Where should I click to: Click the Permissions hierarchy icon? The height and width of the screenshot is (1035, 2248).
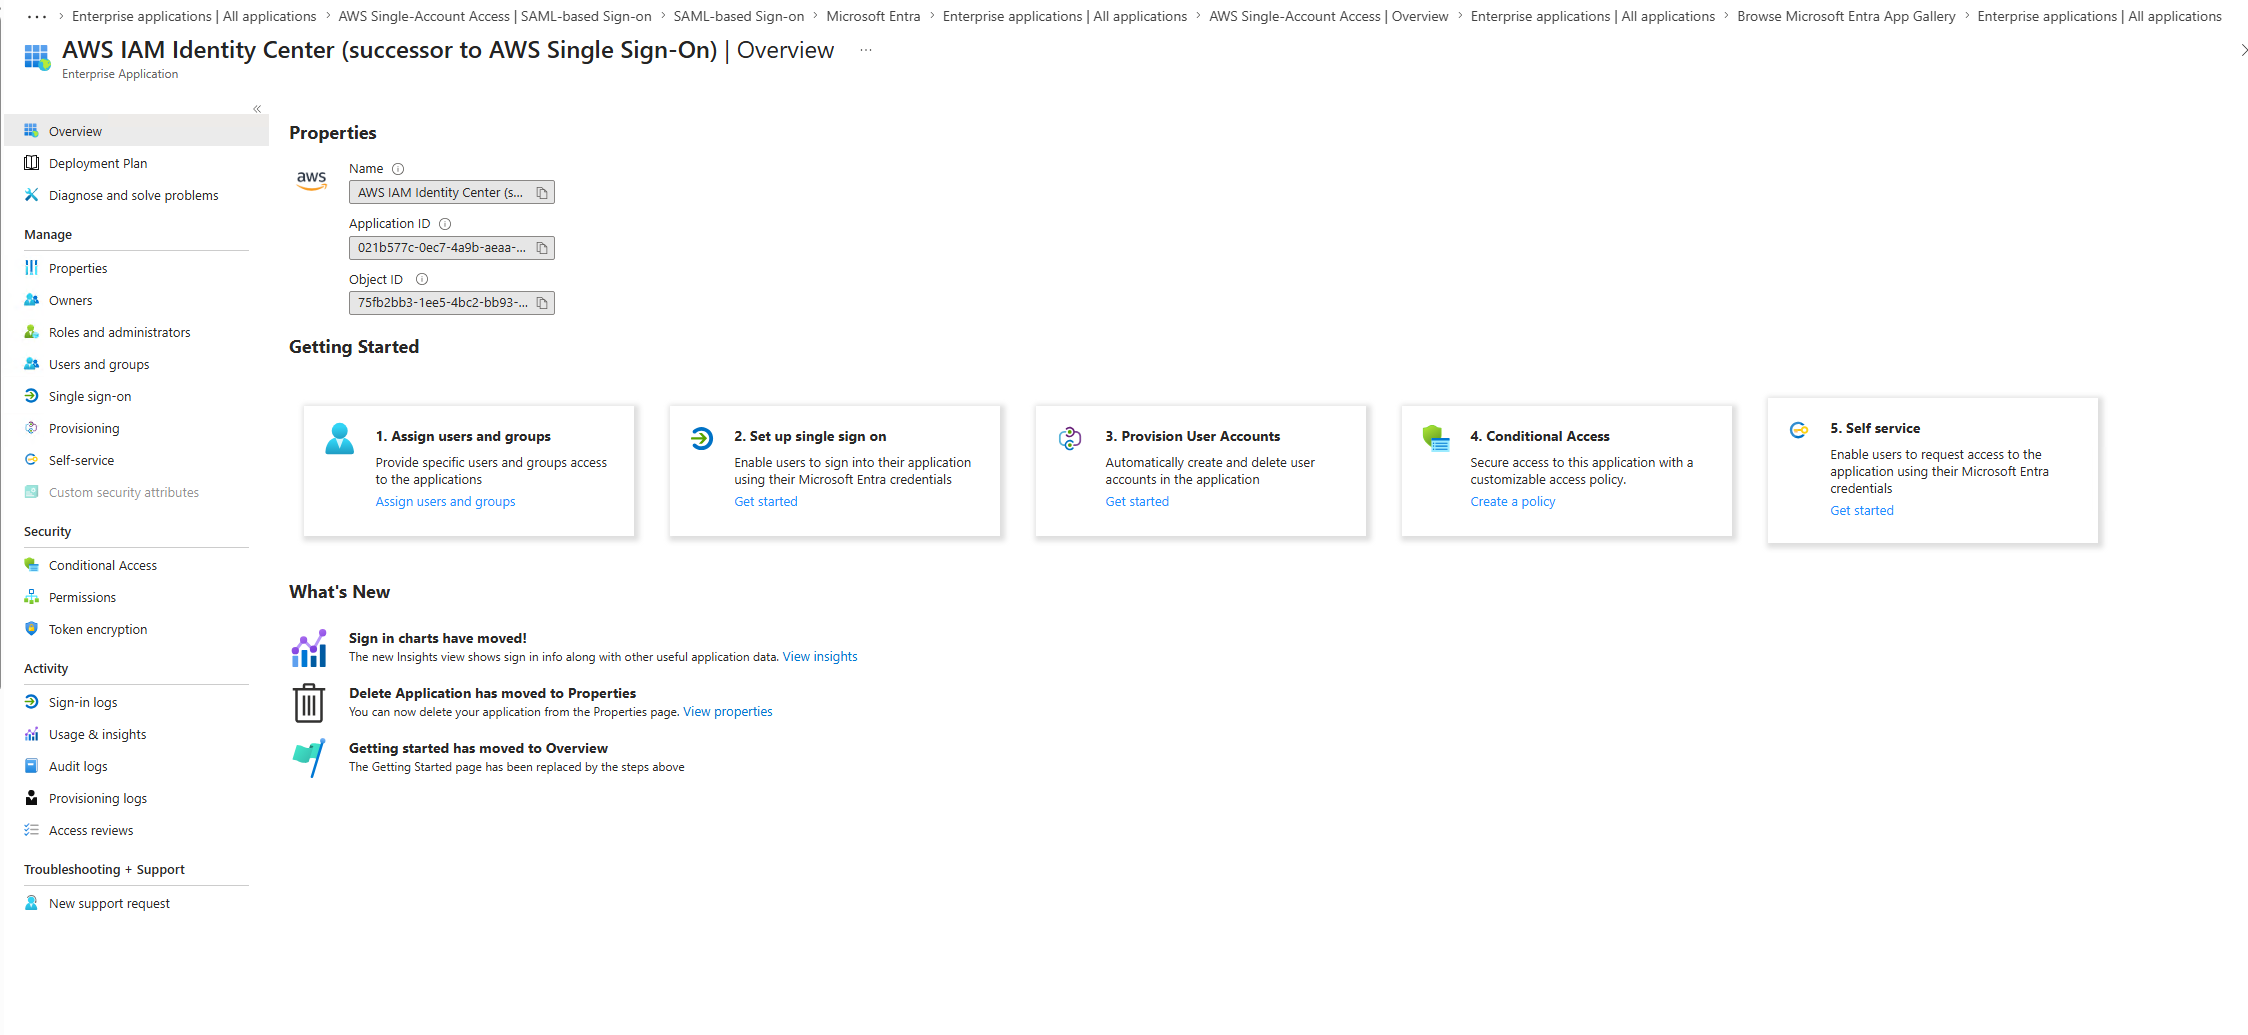coord(31,597)
